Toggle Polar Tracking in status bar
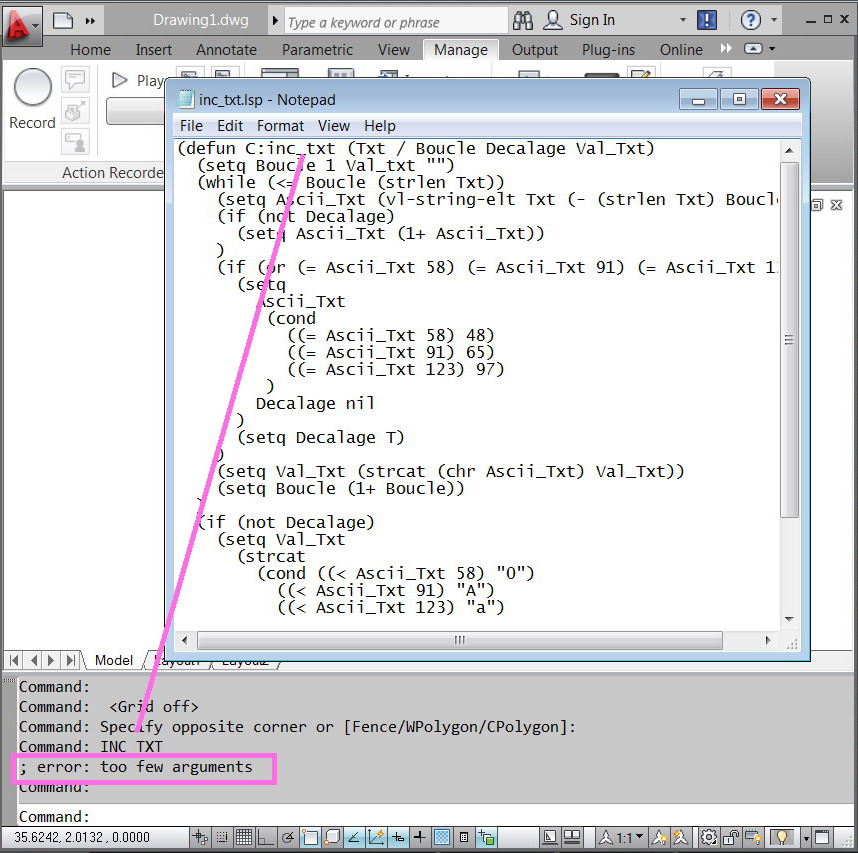 288,838
